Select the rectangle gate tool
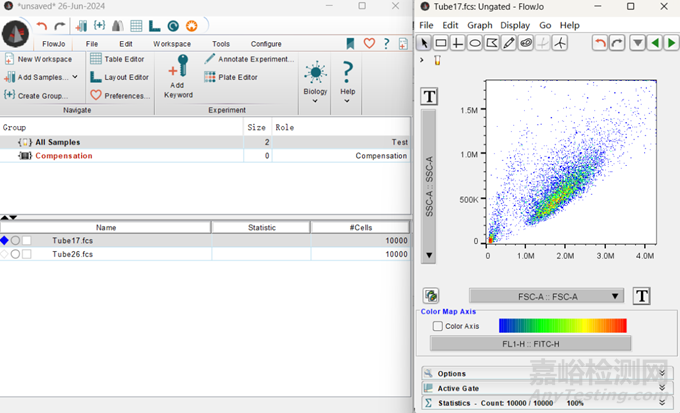Viewport: 680px width, 413px height. pos(441,43)
